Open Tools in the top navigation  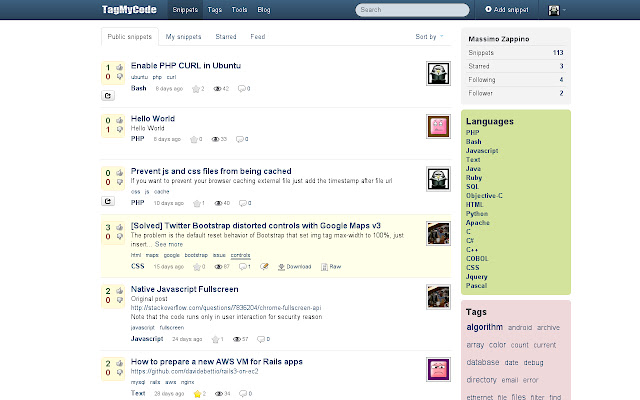tap(240, 9)
